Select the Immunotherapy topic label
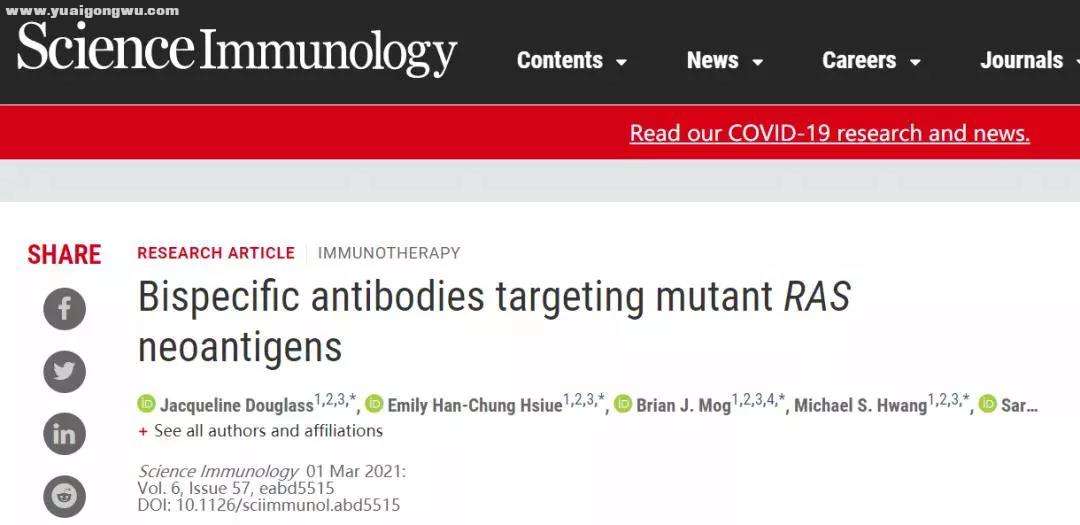Image resolution: width=1080 pixels, height=525 pixels. [x=389, y=253]
